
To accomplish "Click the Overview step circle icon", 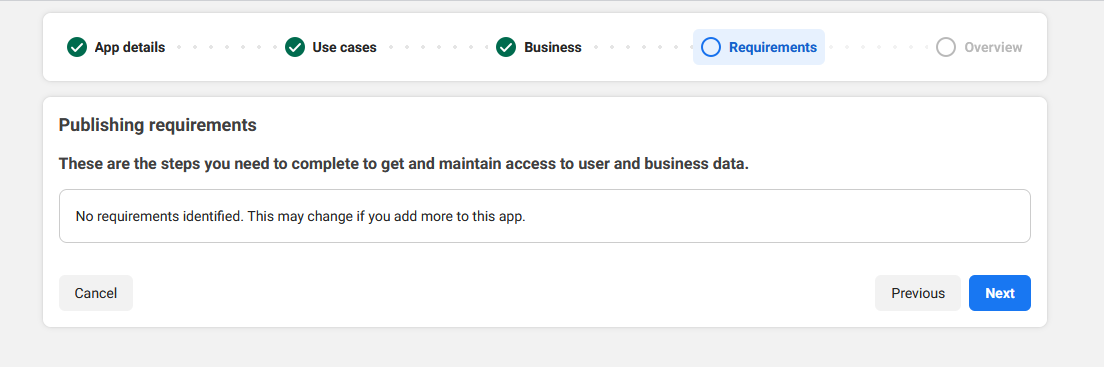I will tap(946, 47).
